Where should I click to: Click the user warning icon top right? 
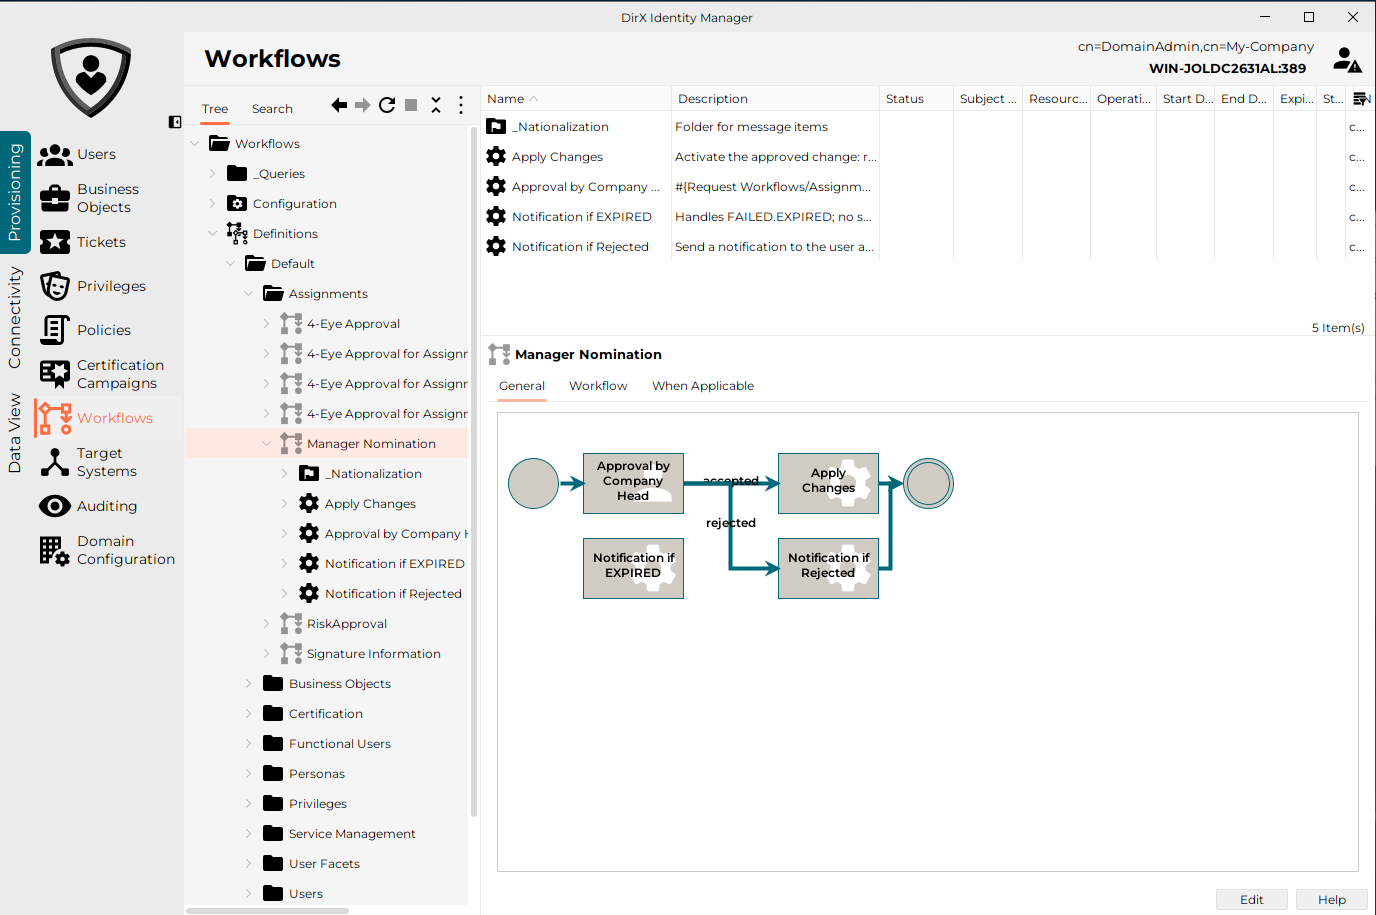click(x=1347, y=60)
